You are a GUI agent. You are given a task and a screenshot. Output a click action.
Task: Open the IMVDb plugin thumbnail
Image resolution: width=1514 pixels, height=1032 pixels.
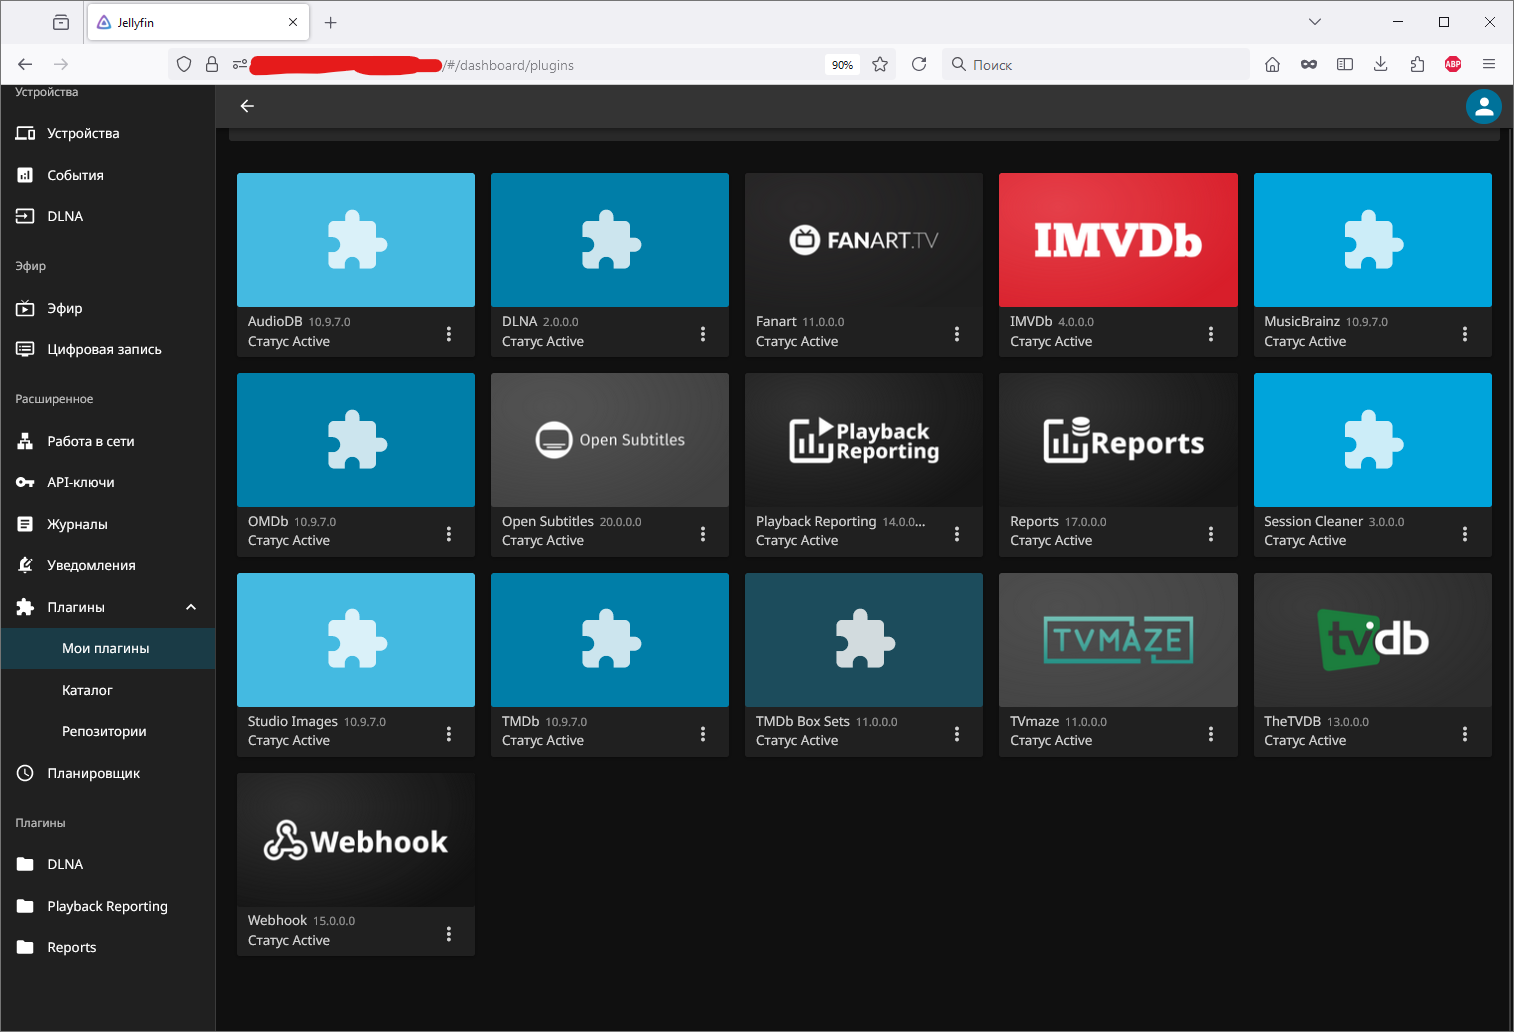click(1118, 240)
